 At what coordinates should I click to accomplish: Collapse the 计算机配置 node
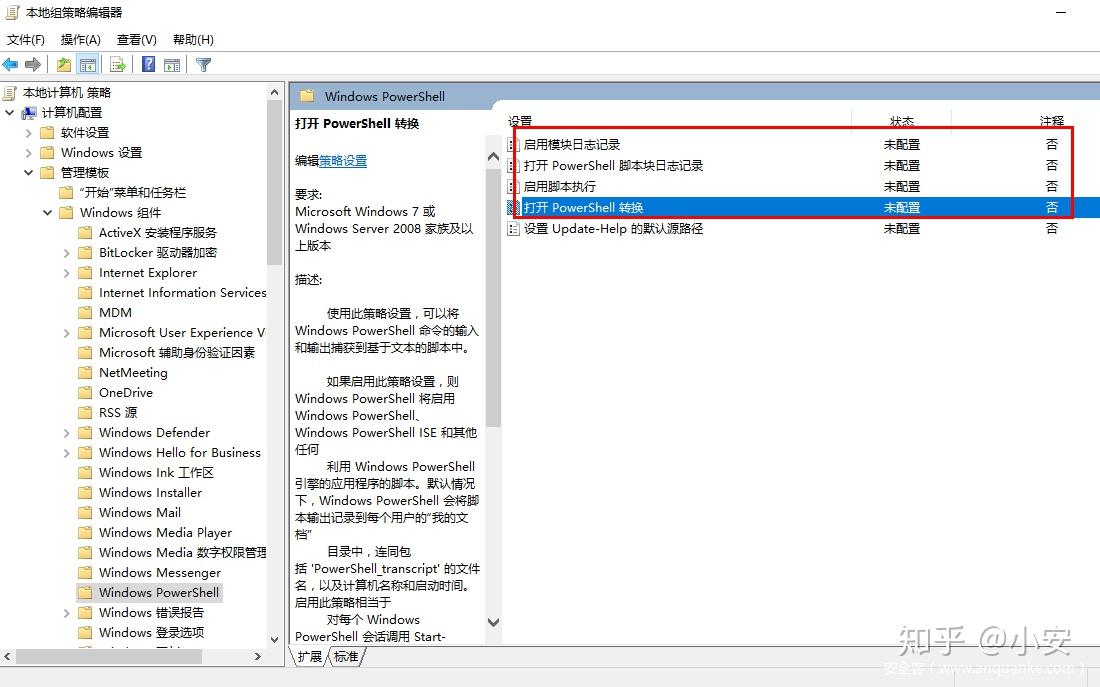point(10,112)
